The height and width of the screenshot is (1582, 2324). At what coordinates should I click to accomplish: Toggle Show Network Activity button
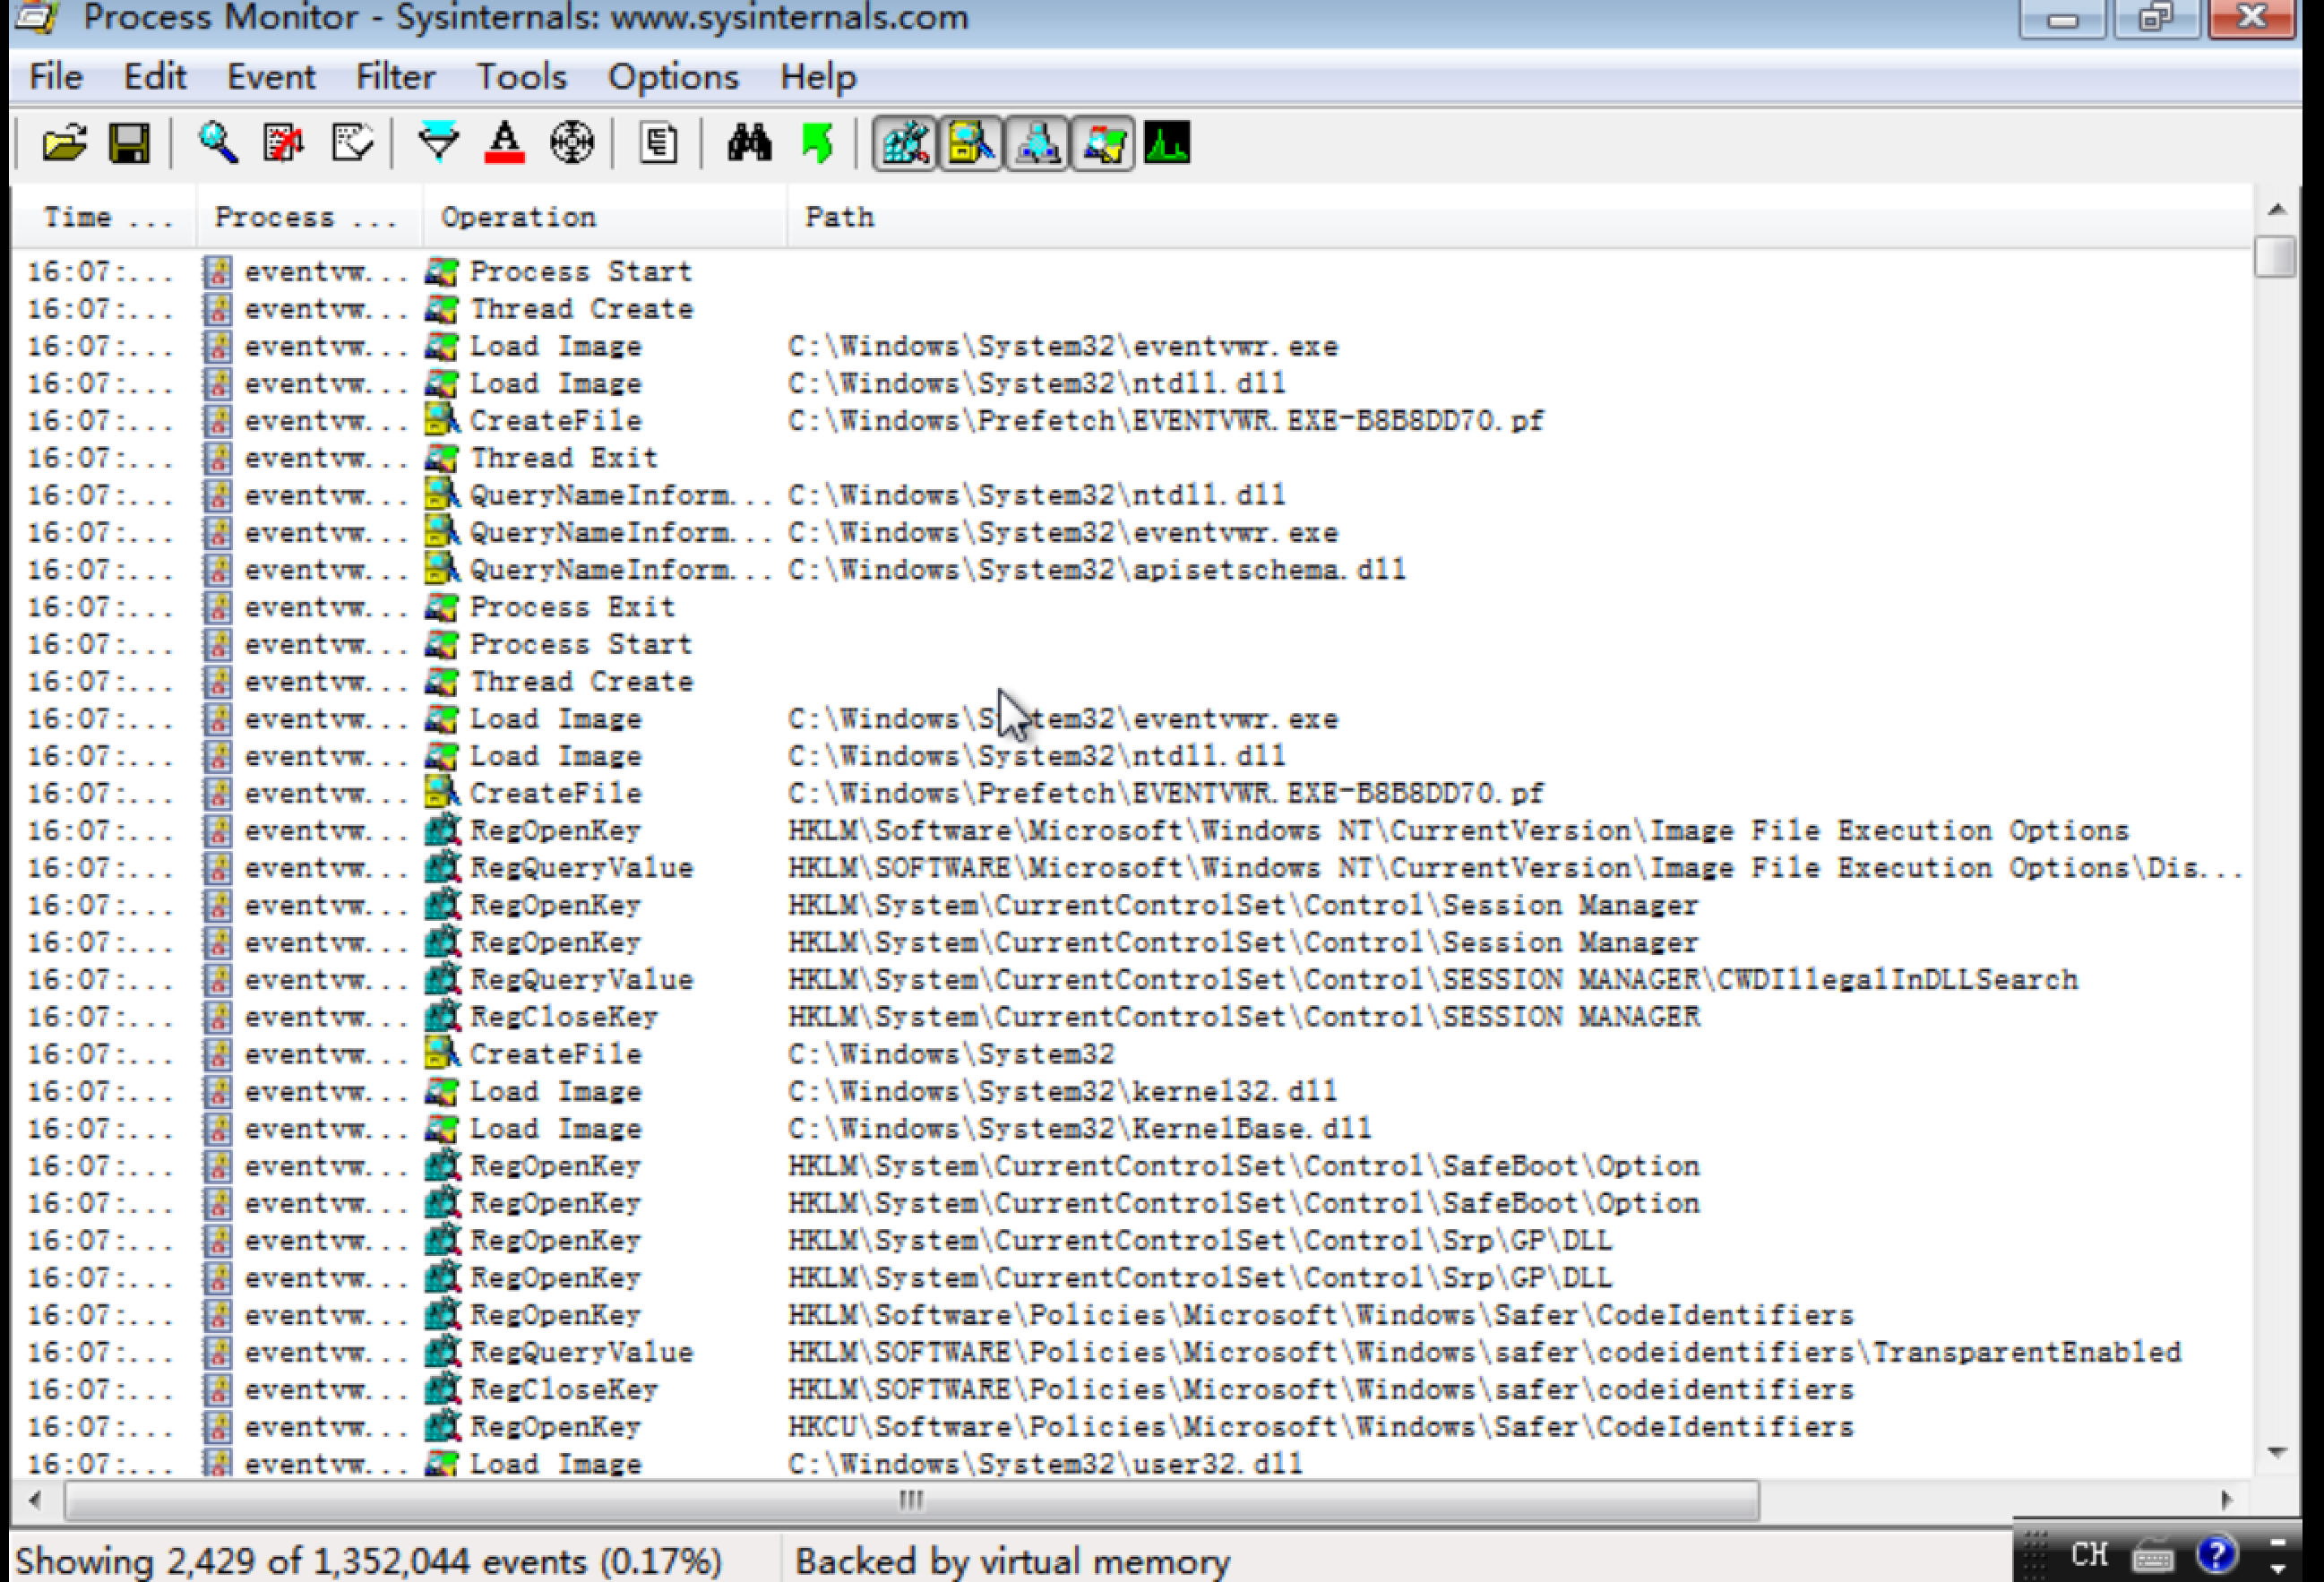(1037, 144)
